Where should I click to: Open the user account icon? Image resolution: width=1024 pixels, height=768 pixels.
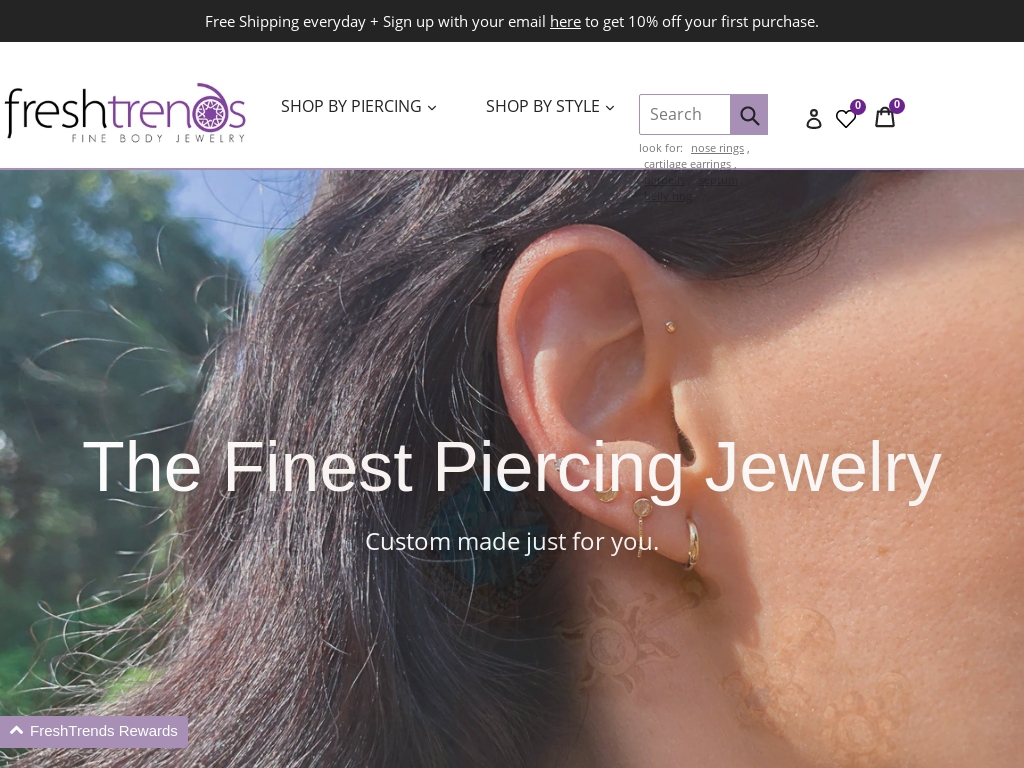tap(814, 118)
